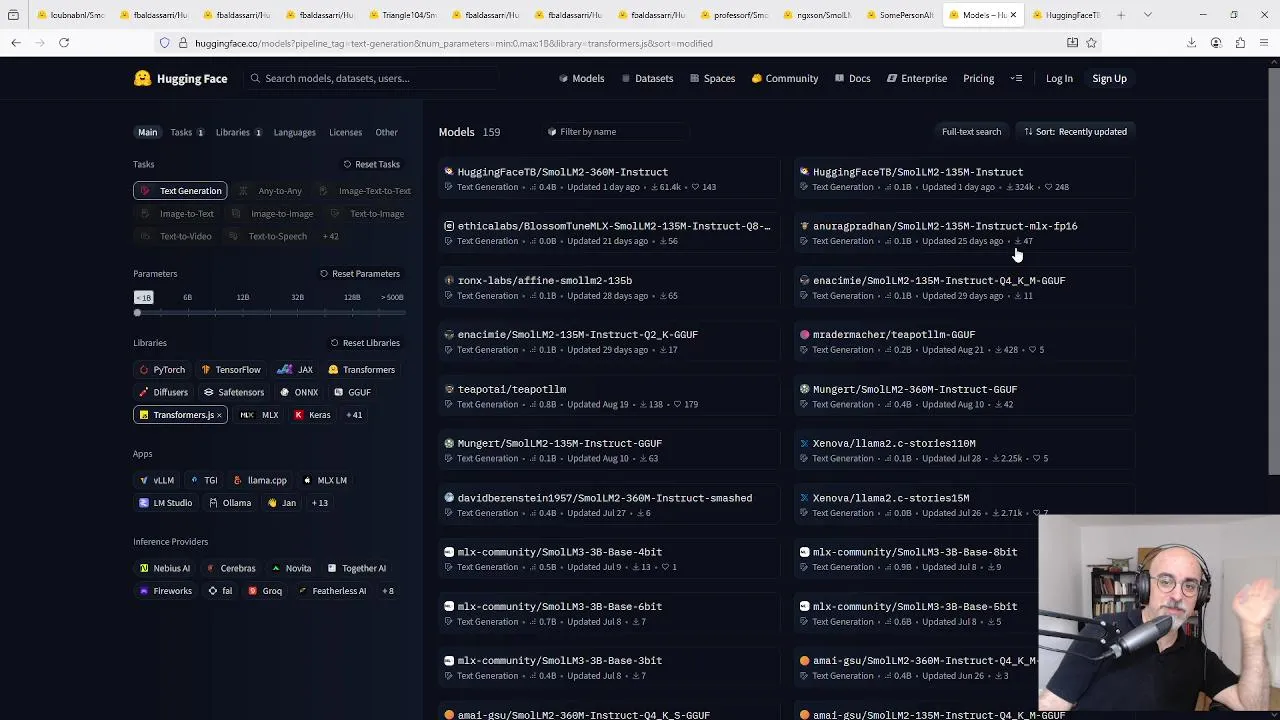The image size is (1280, 720).
Task: Switch to the Libraries filter tab
Action: point(238,132)
